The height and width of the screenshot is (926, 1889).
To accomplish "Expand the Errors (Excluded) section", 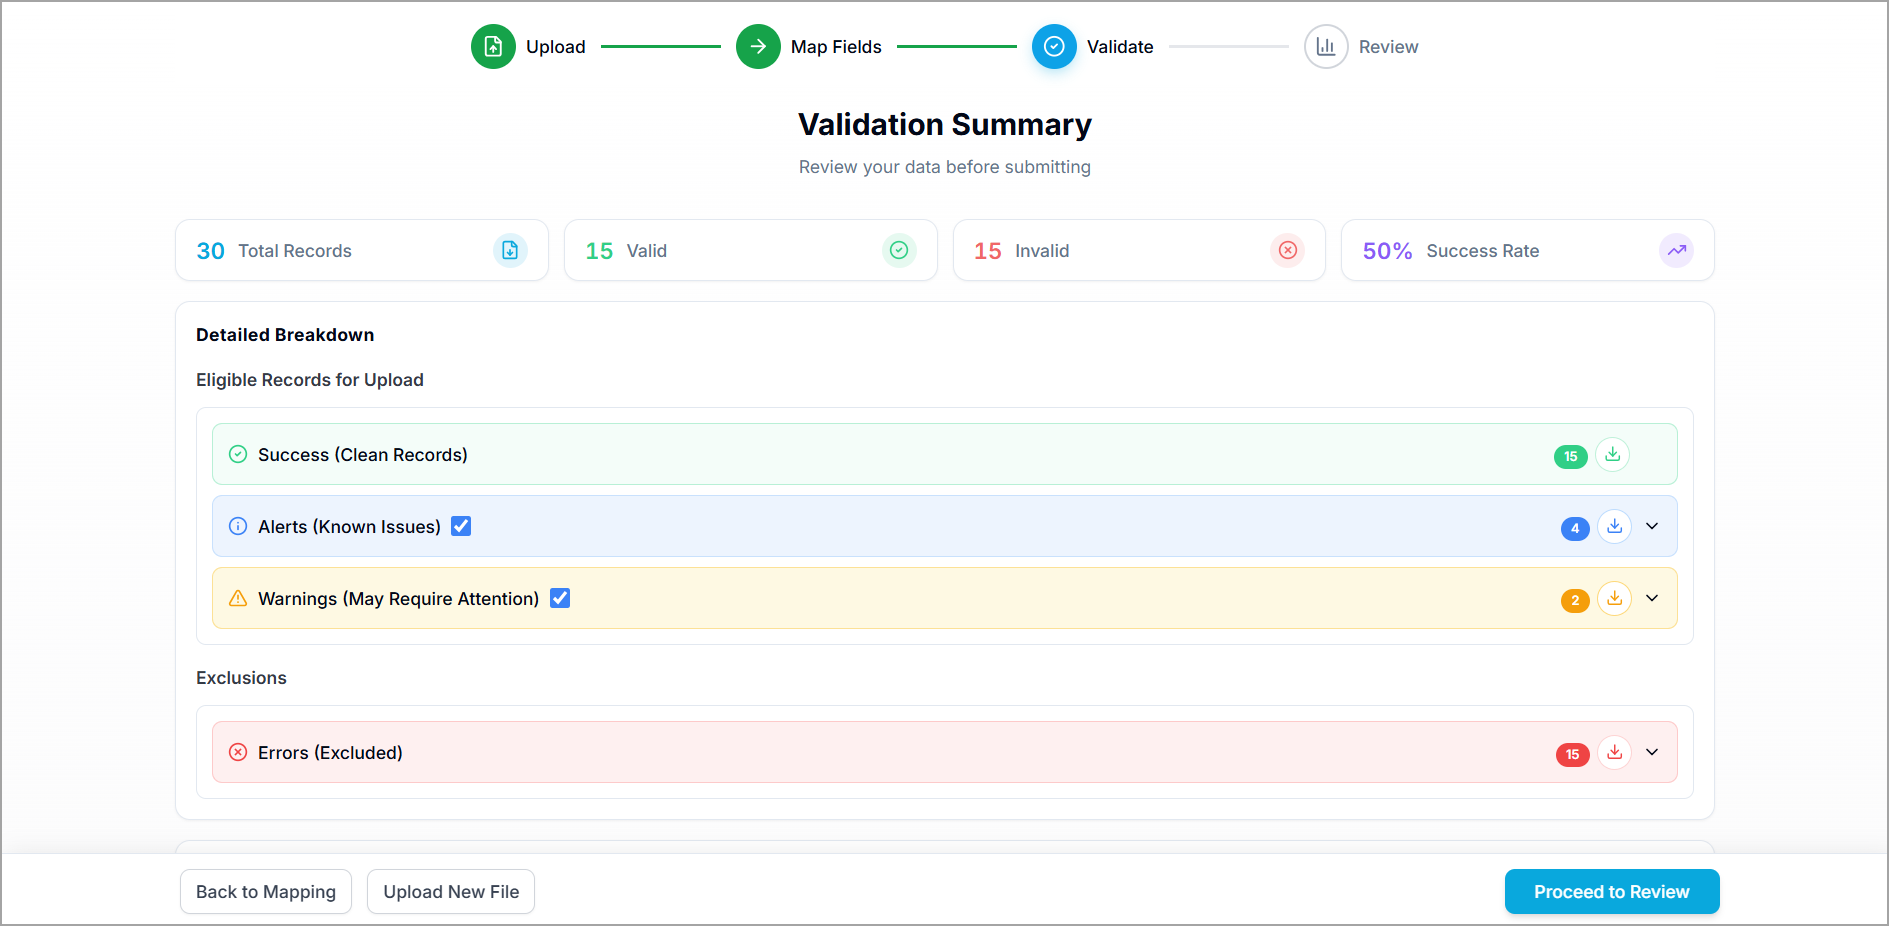I will (1652, 753).
